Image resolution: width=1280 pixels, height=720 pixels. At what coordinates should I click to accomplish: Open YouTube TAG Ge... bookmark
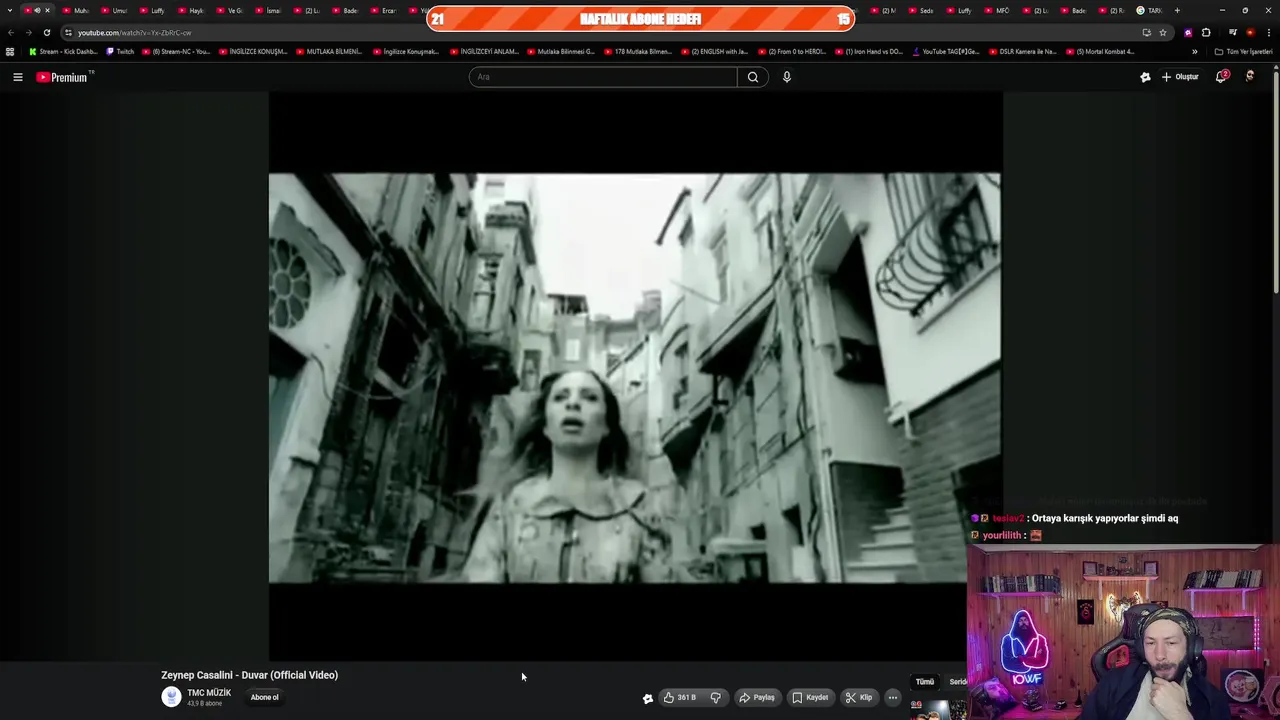(x=946, y=52)
